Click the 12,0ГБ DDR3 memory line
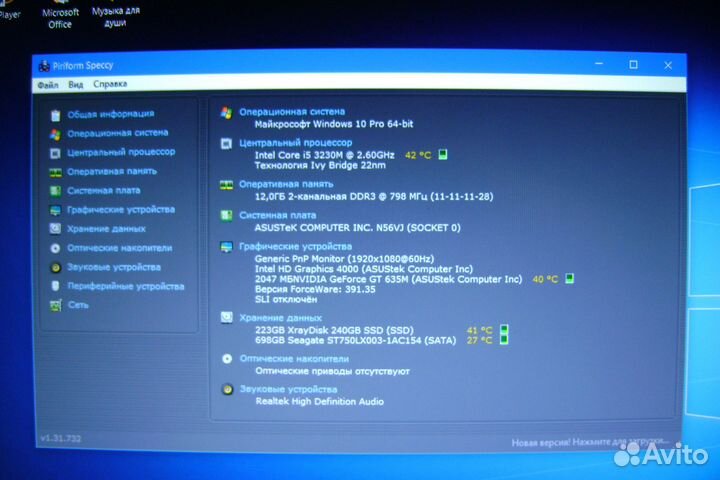 tap(374, 197)
